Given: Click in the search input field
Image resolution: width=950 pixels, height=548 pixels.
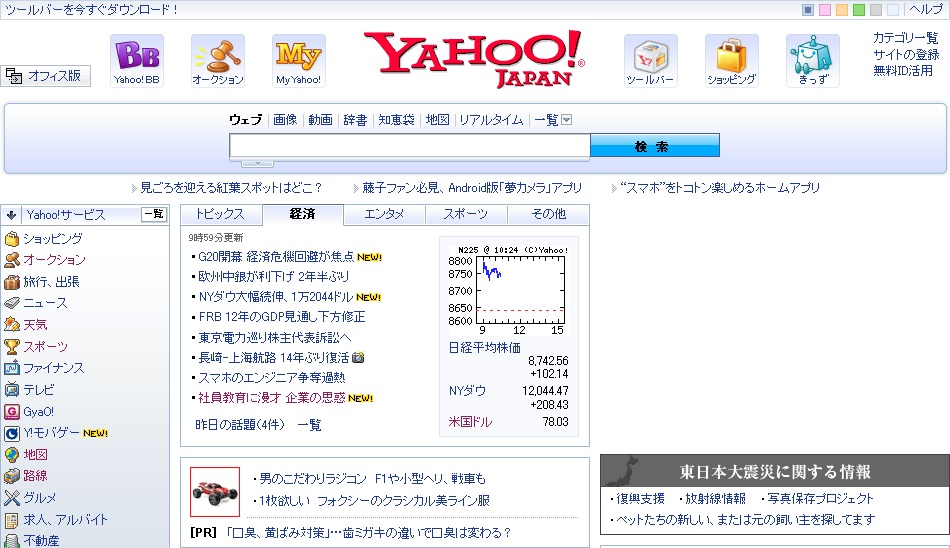Looking at the screenshot, I should click(410, 146).
